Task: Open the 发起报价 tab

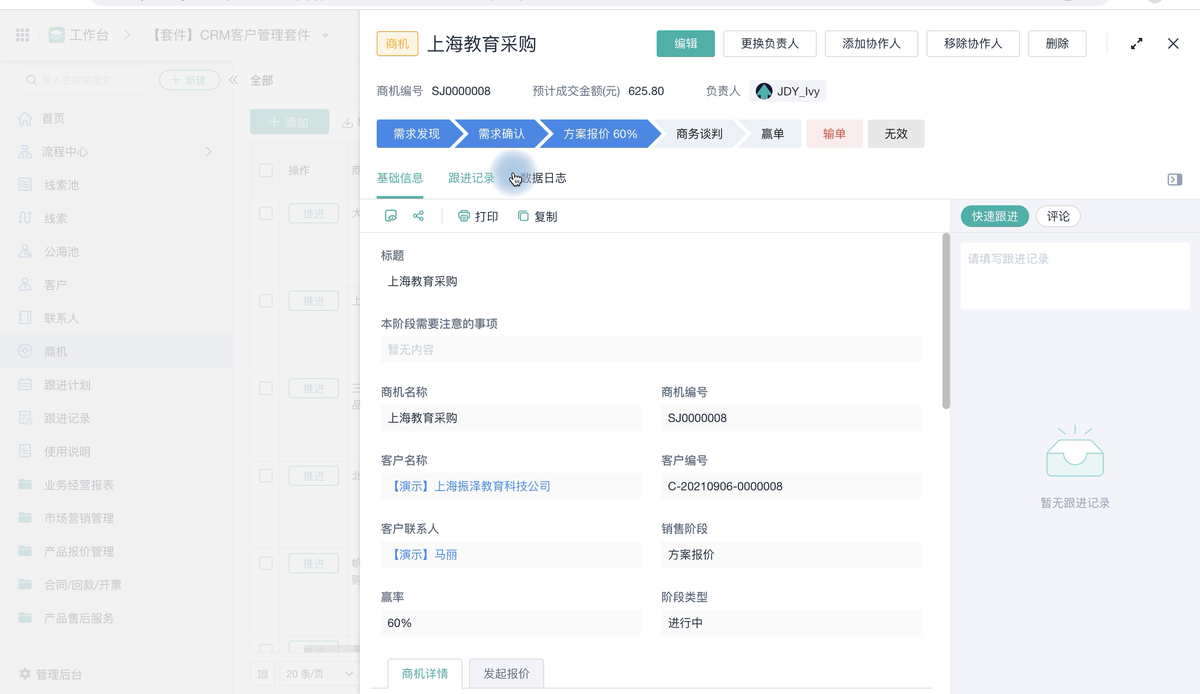Action: [x=506, y=674]
